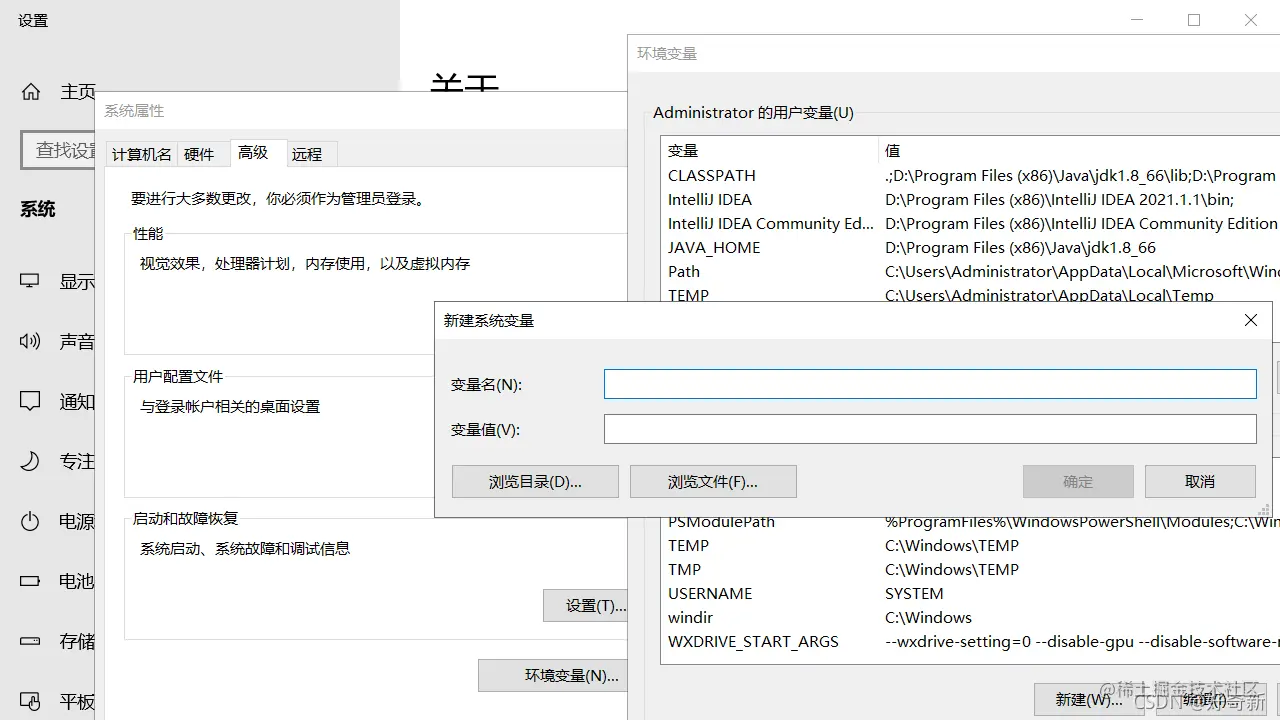Image resolution: width=1280 pixels, height=720 pixels.
Task: Click the Display monitor icon in Settings
Action: [30, 282]
